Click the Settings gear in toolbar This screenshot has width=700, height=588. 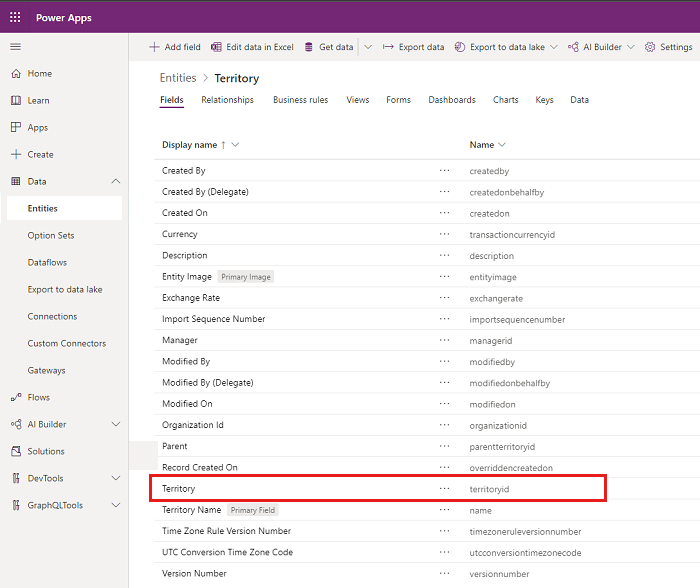point(650,47)
